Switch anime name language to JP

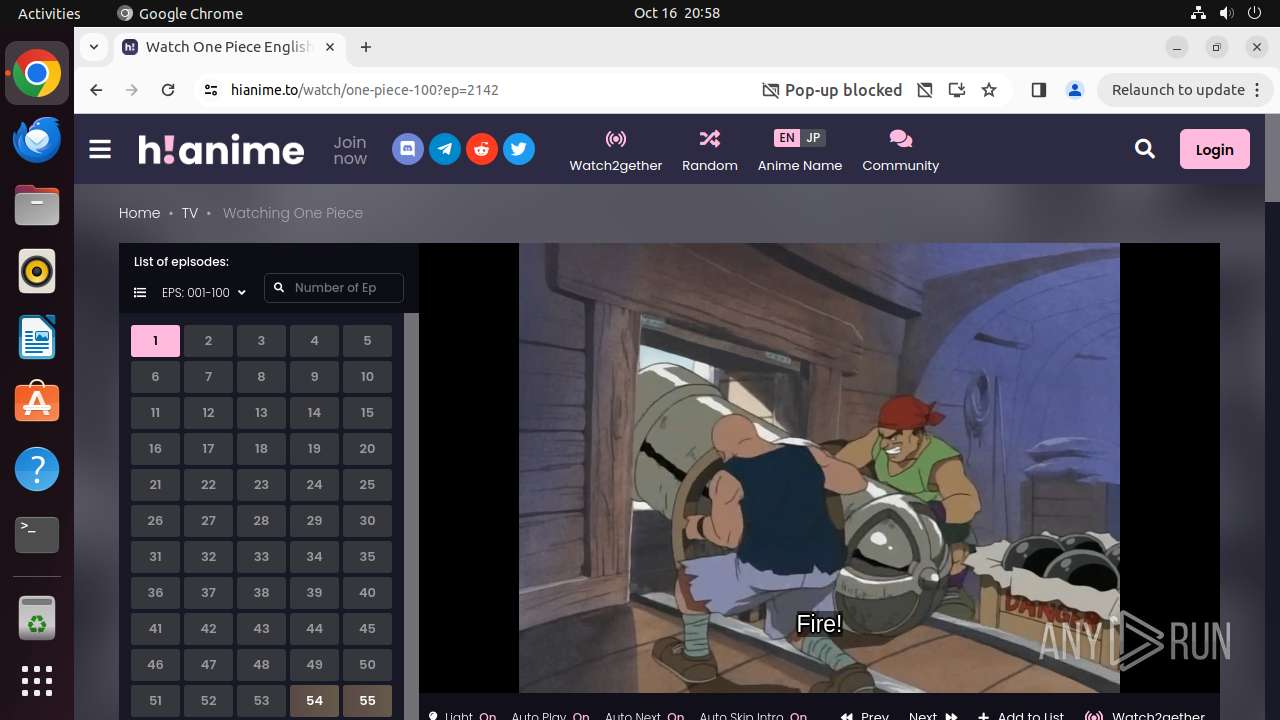click(x=813, y=138)
